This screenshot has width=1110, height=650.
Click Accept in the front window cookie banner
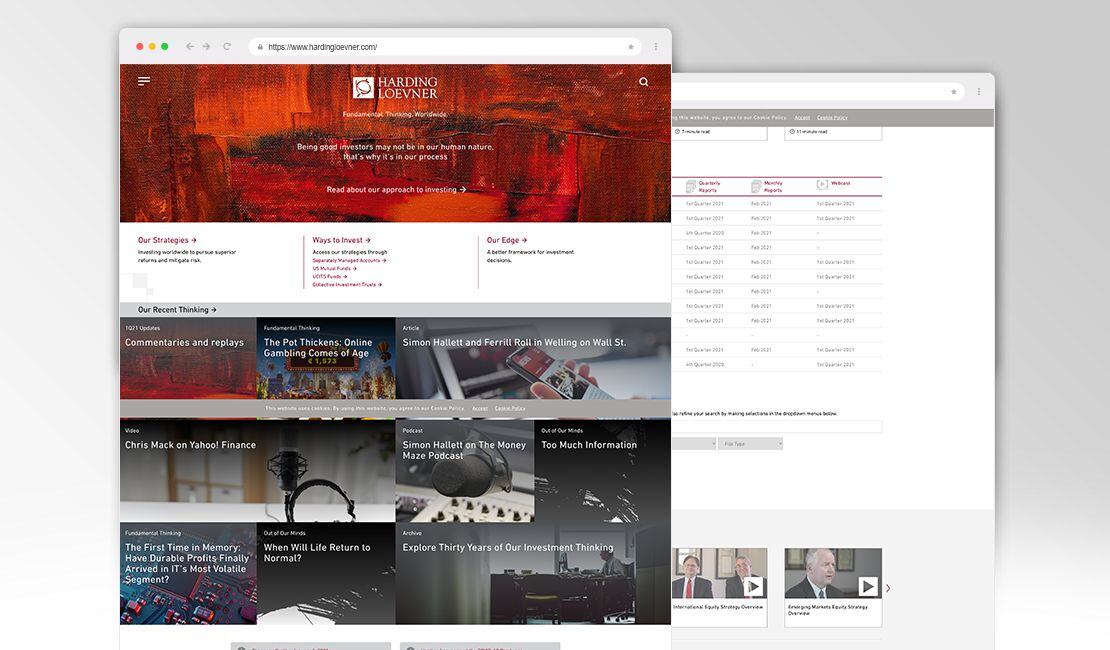coord(480,409)
